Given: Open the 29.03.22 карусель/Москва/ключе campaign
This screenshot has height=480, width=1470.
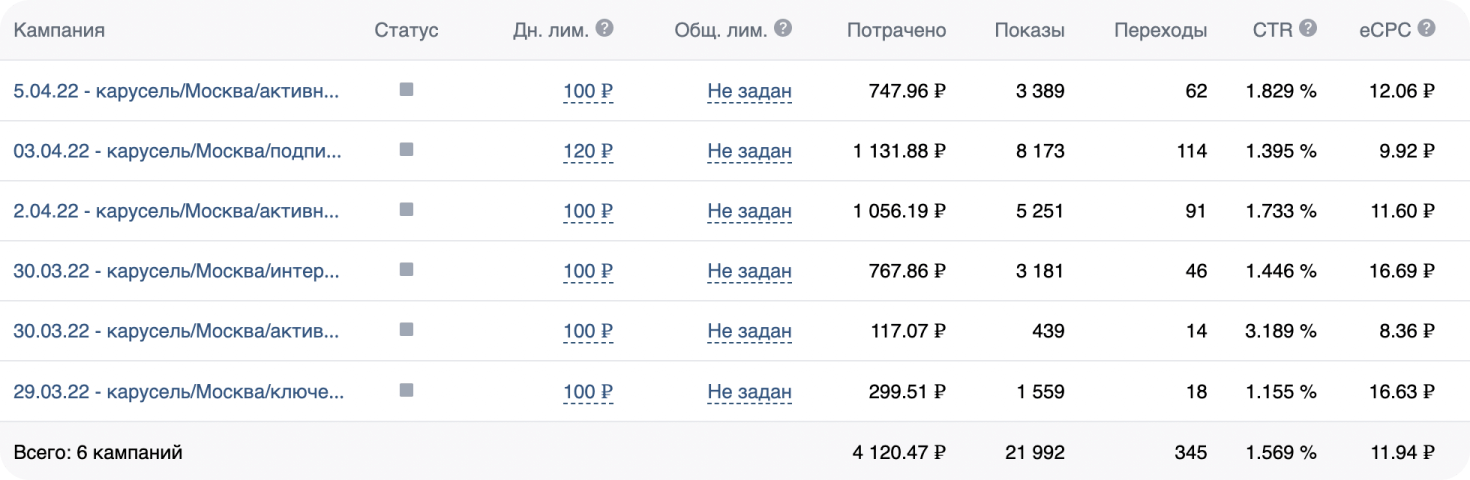Looking at the screenshot, I should [x=178, y=391].
